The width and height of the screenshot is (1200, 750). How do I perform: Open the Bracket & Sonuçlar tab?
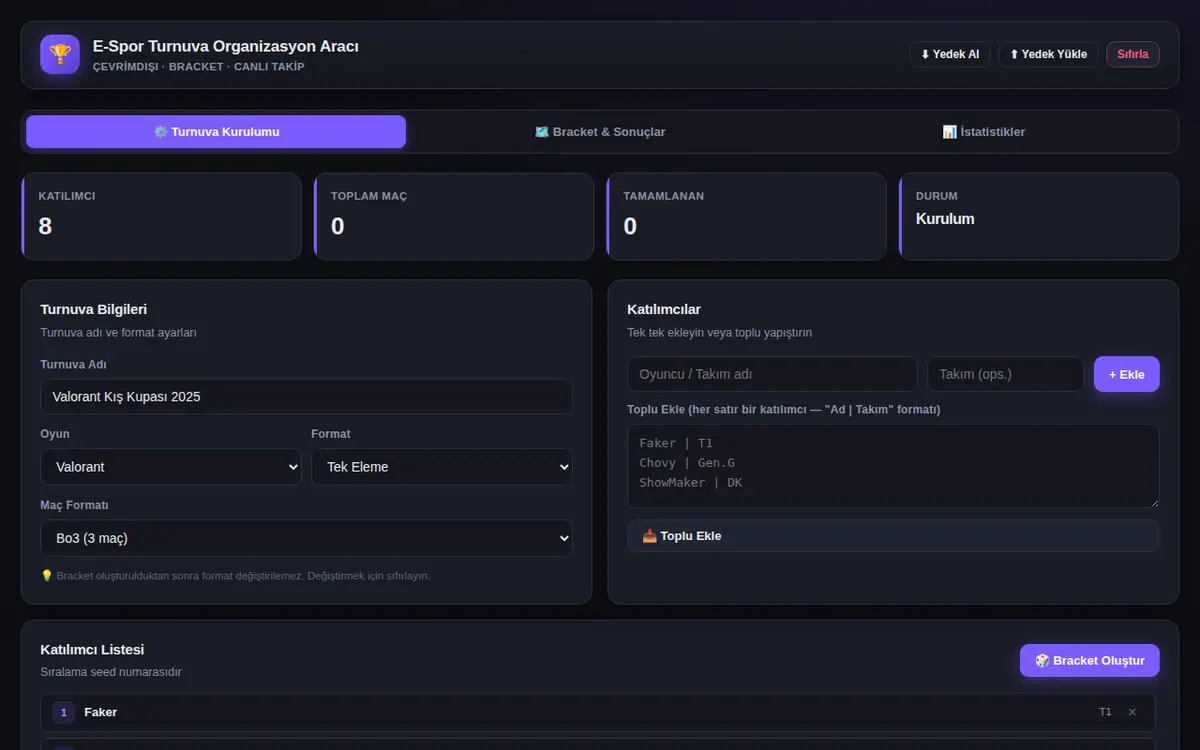(x=600, y=132)
